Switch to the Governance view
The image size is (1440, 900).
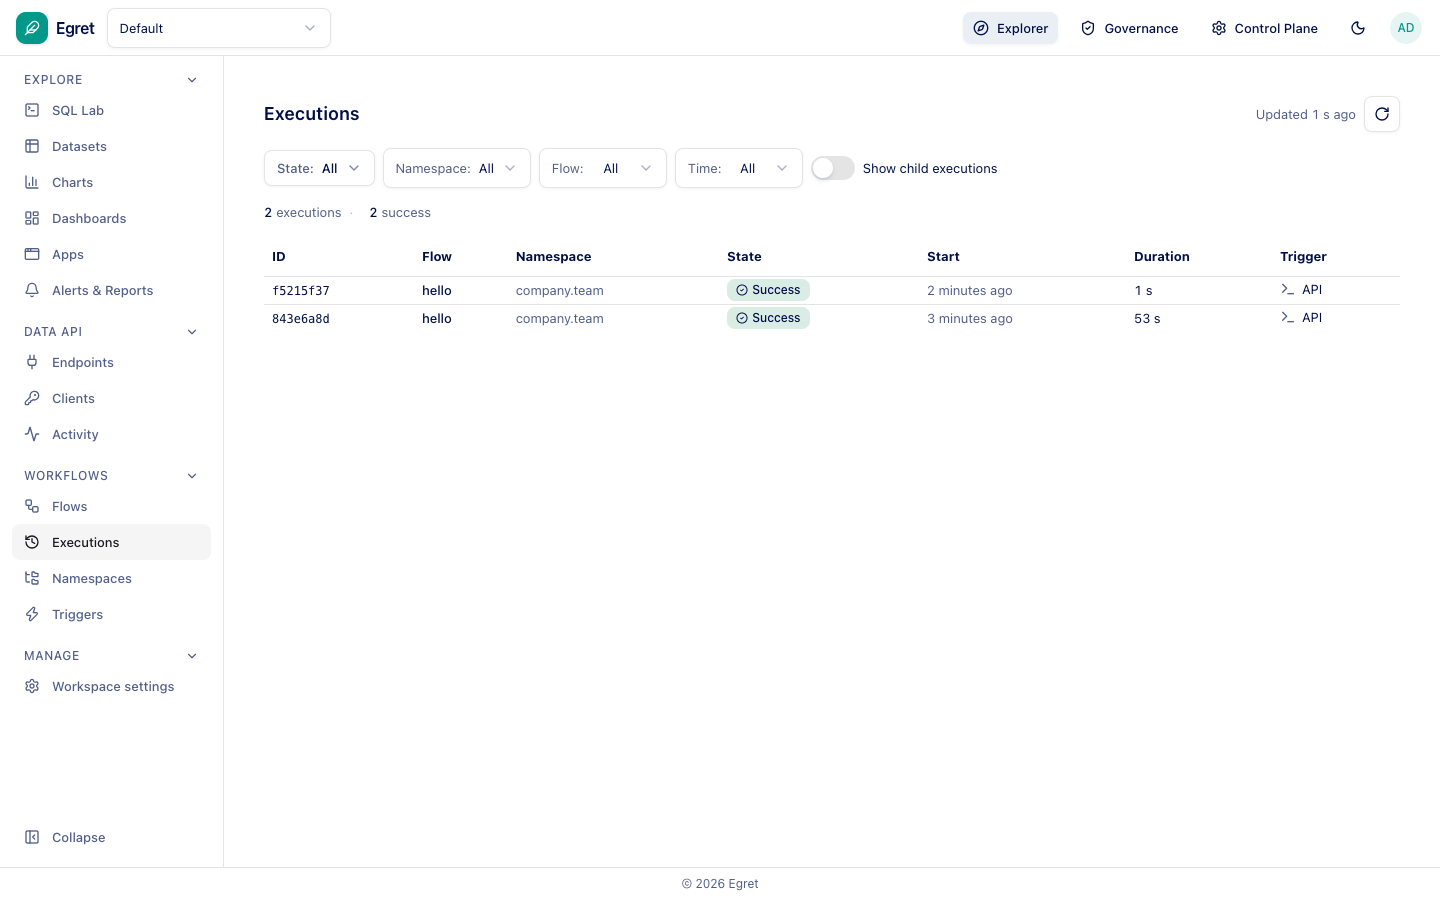1129,28
